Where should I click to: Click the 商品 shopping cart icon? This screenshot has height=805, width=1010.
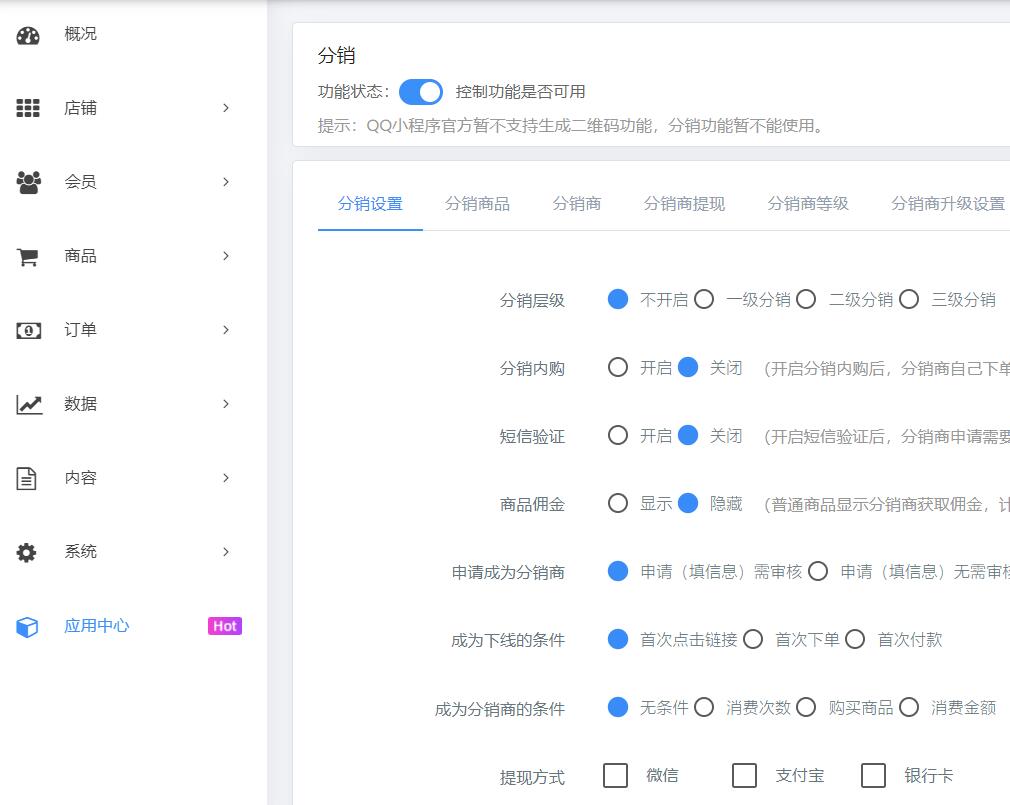27,257
